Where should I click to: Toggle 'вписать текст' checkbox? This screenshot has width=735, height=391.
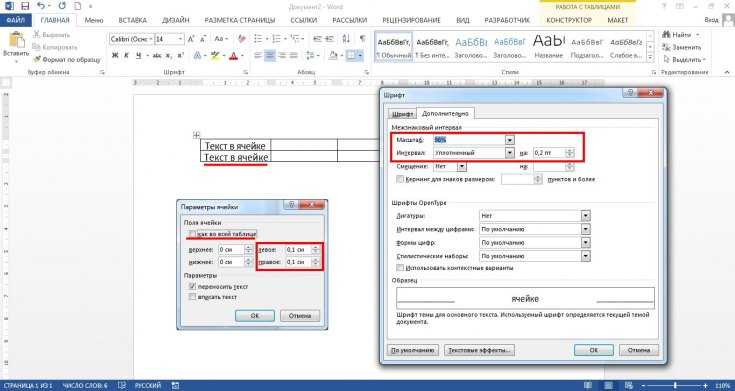click(192, 297)
